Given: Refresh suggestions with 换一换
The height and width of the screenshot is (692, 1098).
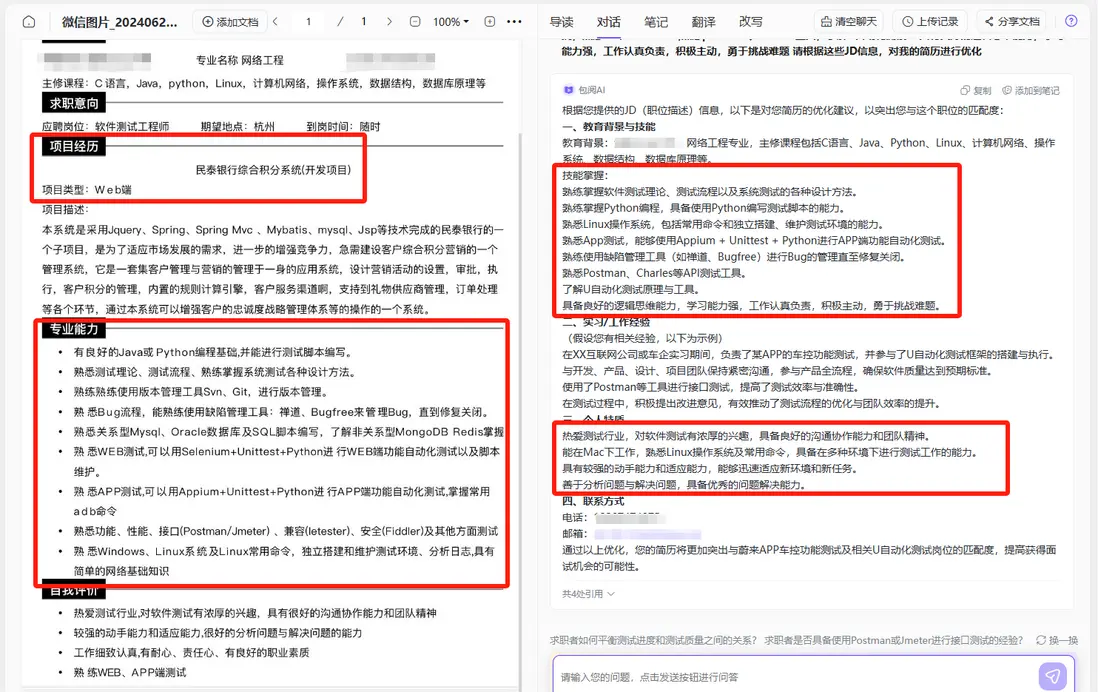Looking at the screenshot, I should click(x=1057, y=640).
